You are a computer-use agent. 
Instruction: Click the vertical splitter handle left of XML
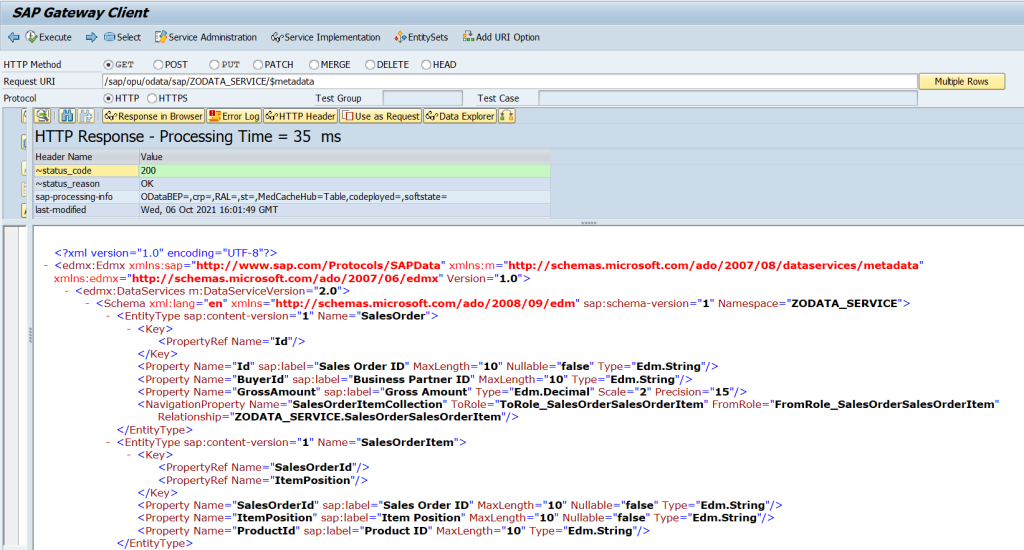coord(30,336)
